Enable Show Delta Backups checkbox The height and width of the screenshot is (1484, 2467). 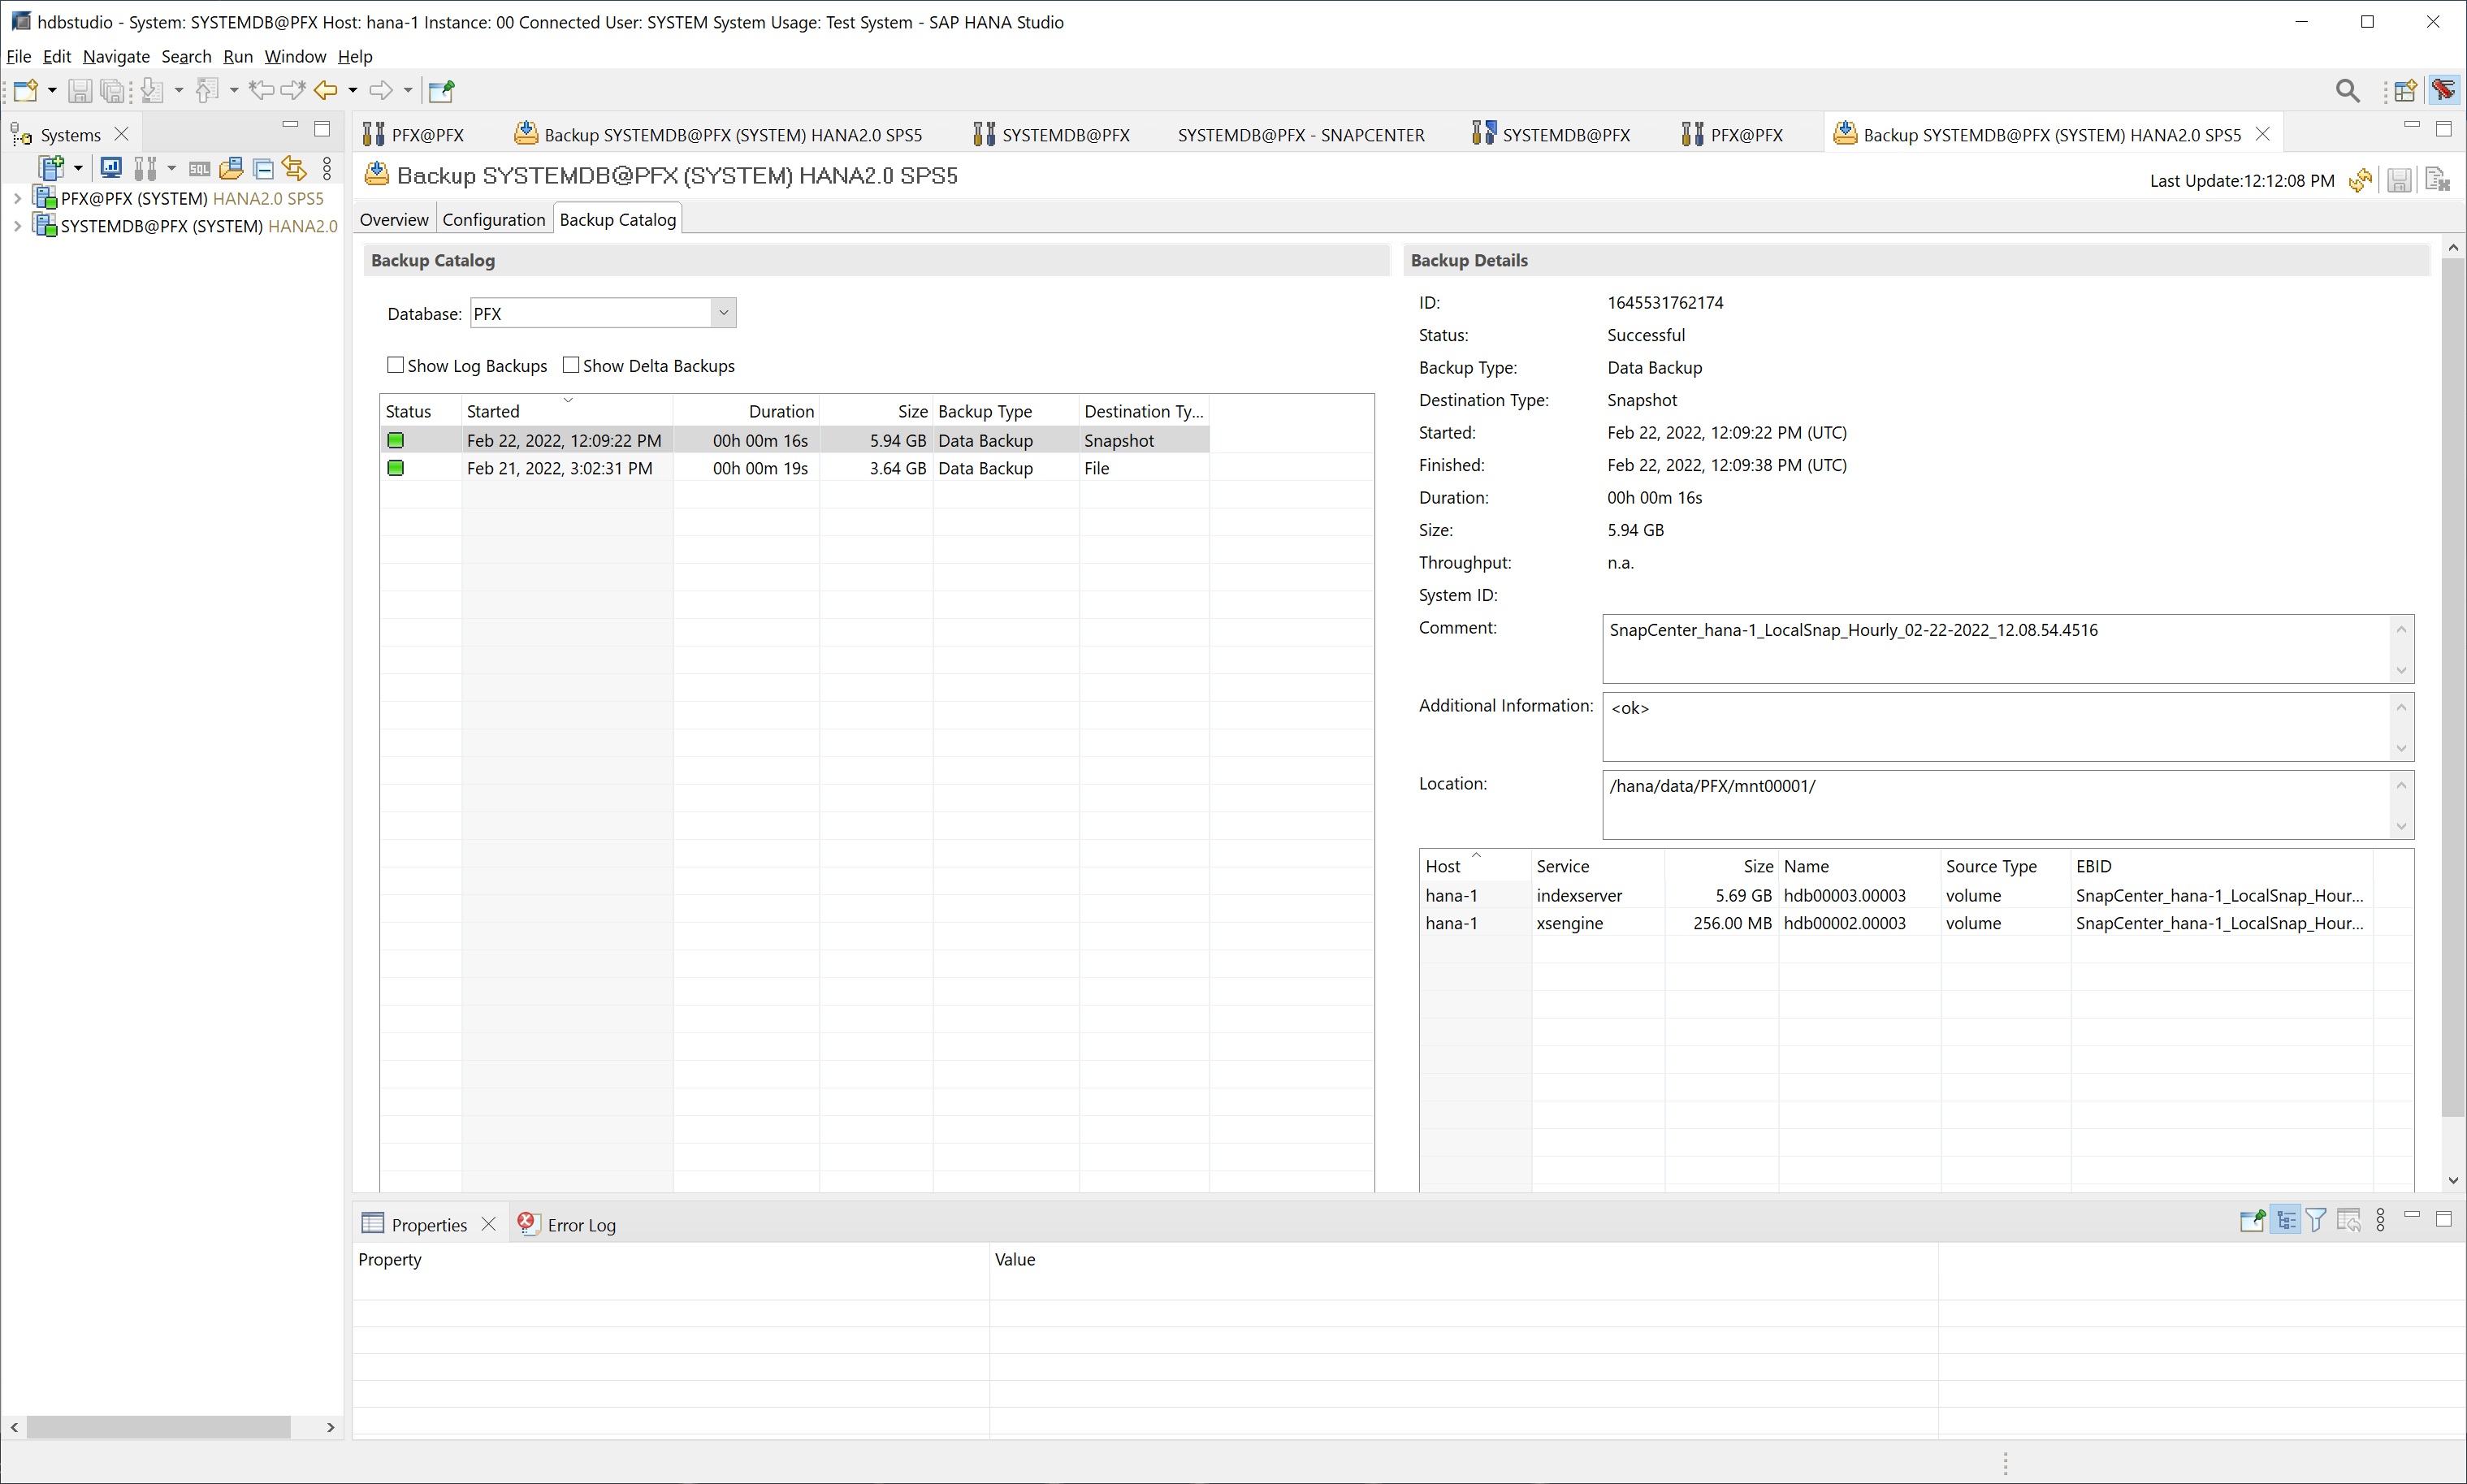(x=569, y=365)
